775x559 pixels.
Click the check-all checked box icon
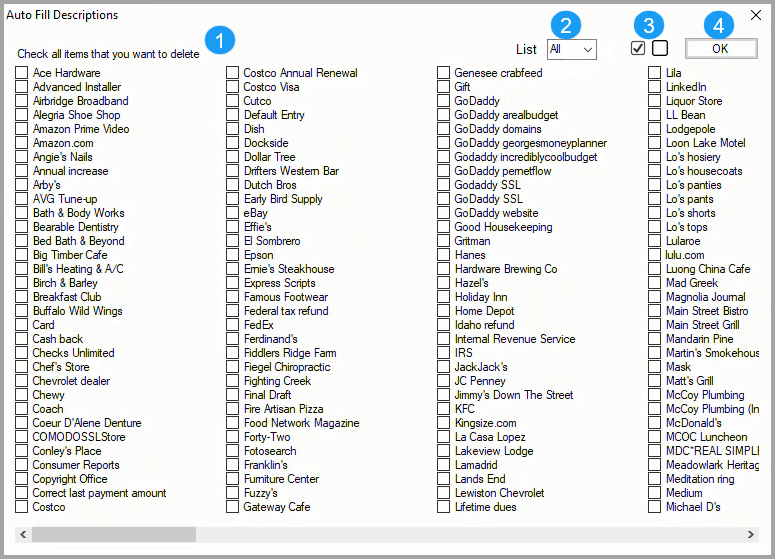click(638, 48)
